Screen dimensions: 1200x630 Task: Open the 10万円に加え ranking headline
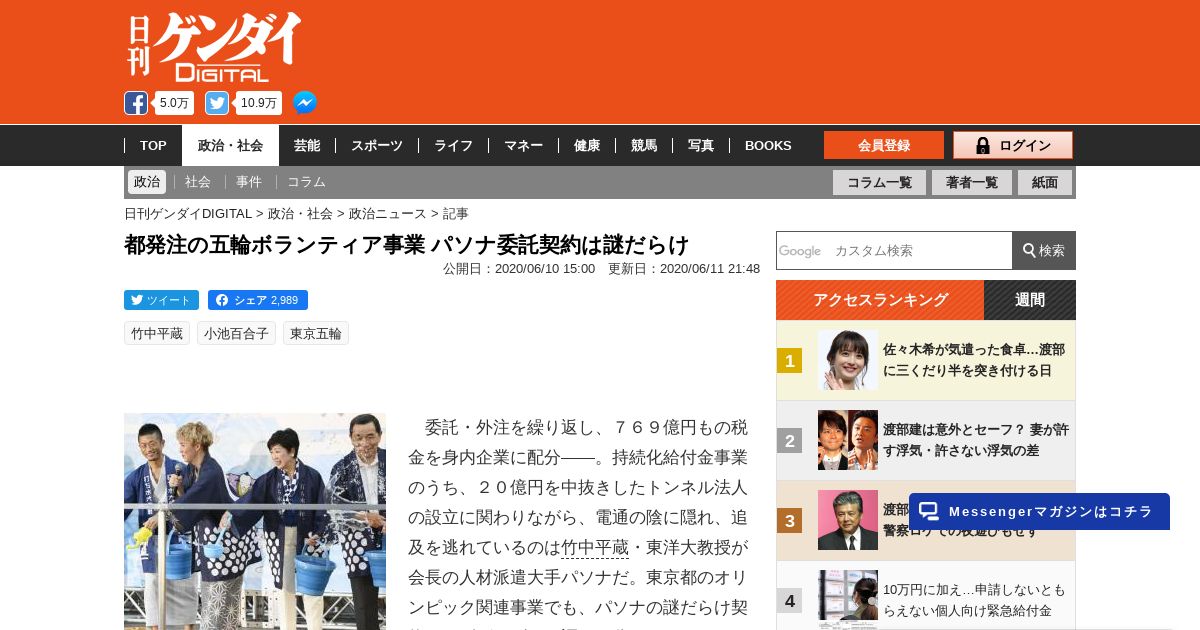(x=974, y=600)
